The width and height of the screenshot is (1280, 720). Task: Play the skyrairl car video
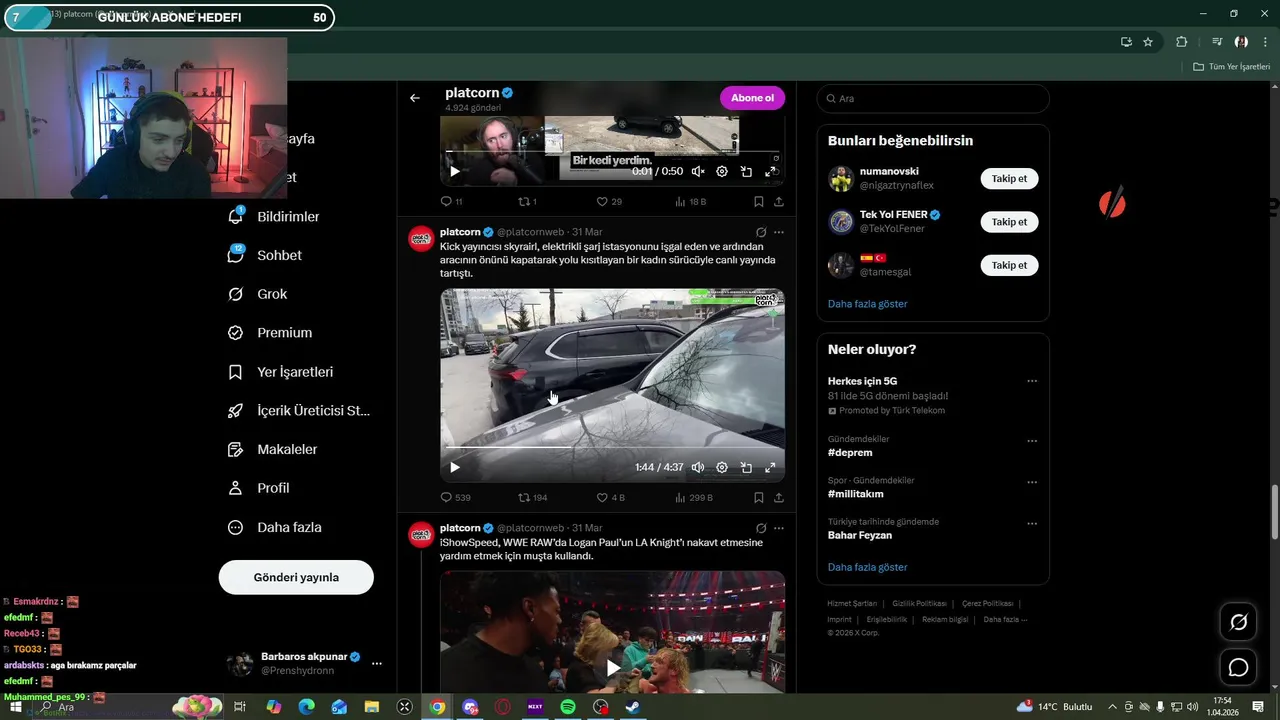(x=455, y=467)
